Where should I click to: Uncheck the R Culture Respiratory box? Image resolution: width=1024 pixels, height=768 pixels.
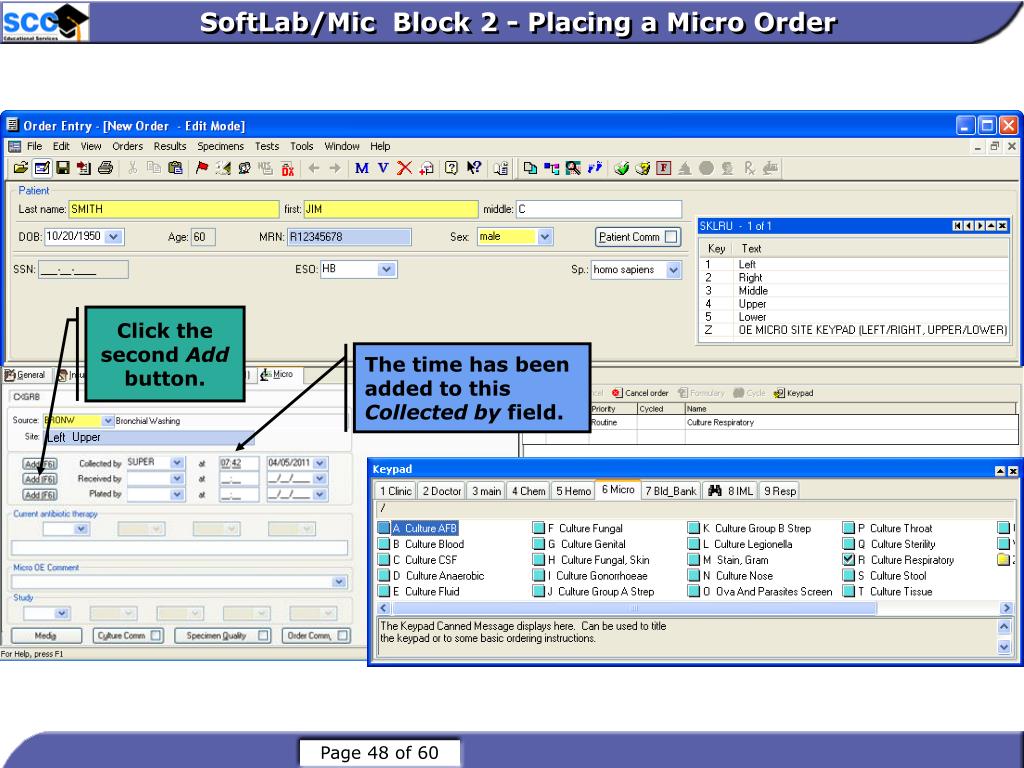[848, 560]
